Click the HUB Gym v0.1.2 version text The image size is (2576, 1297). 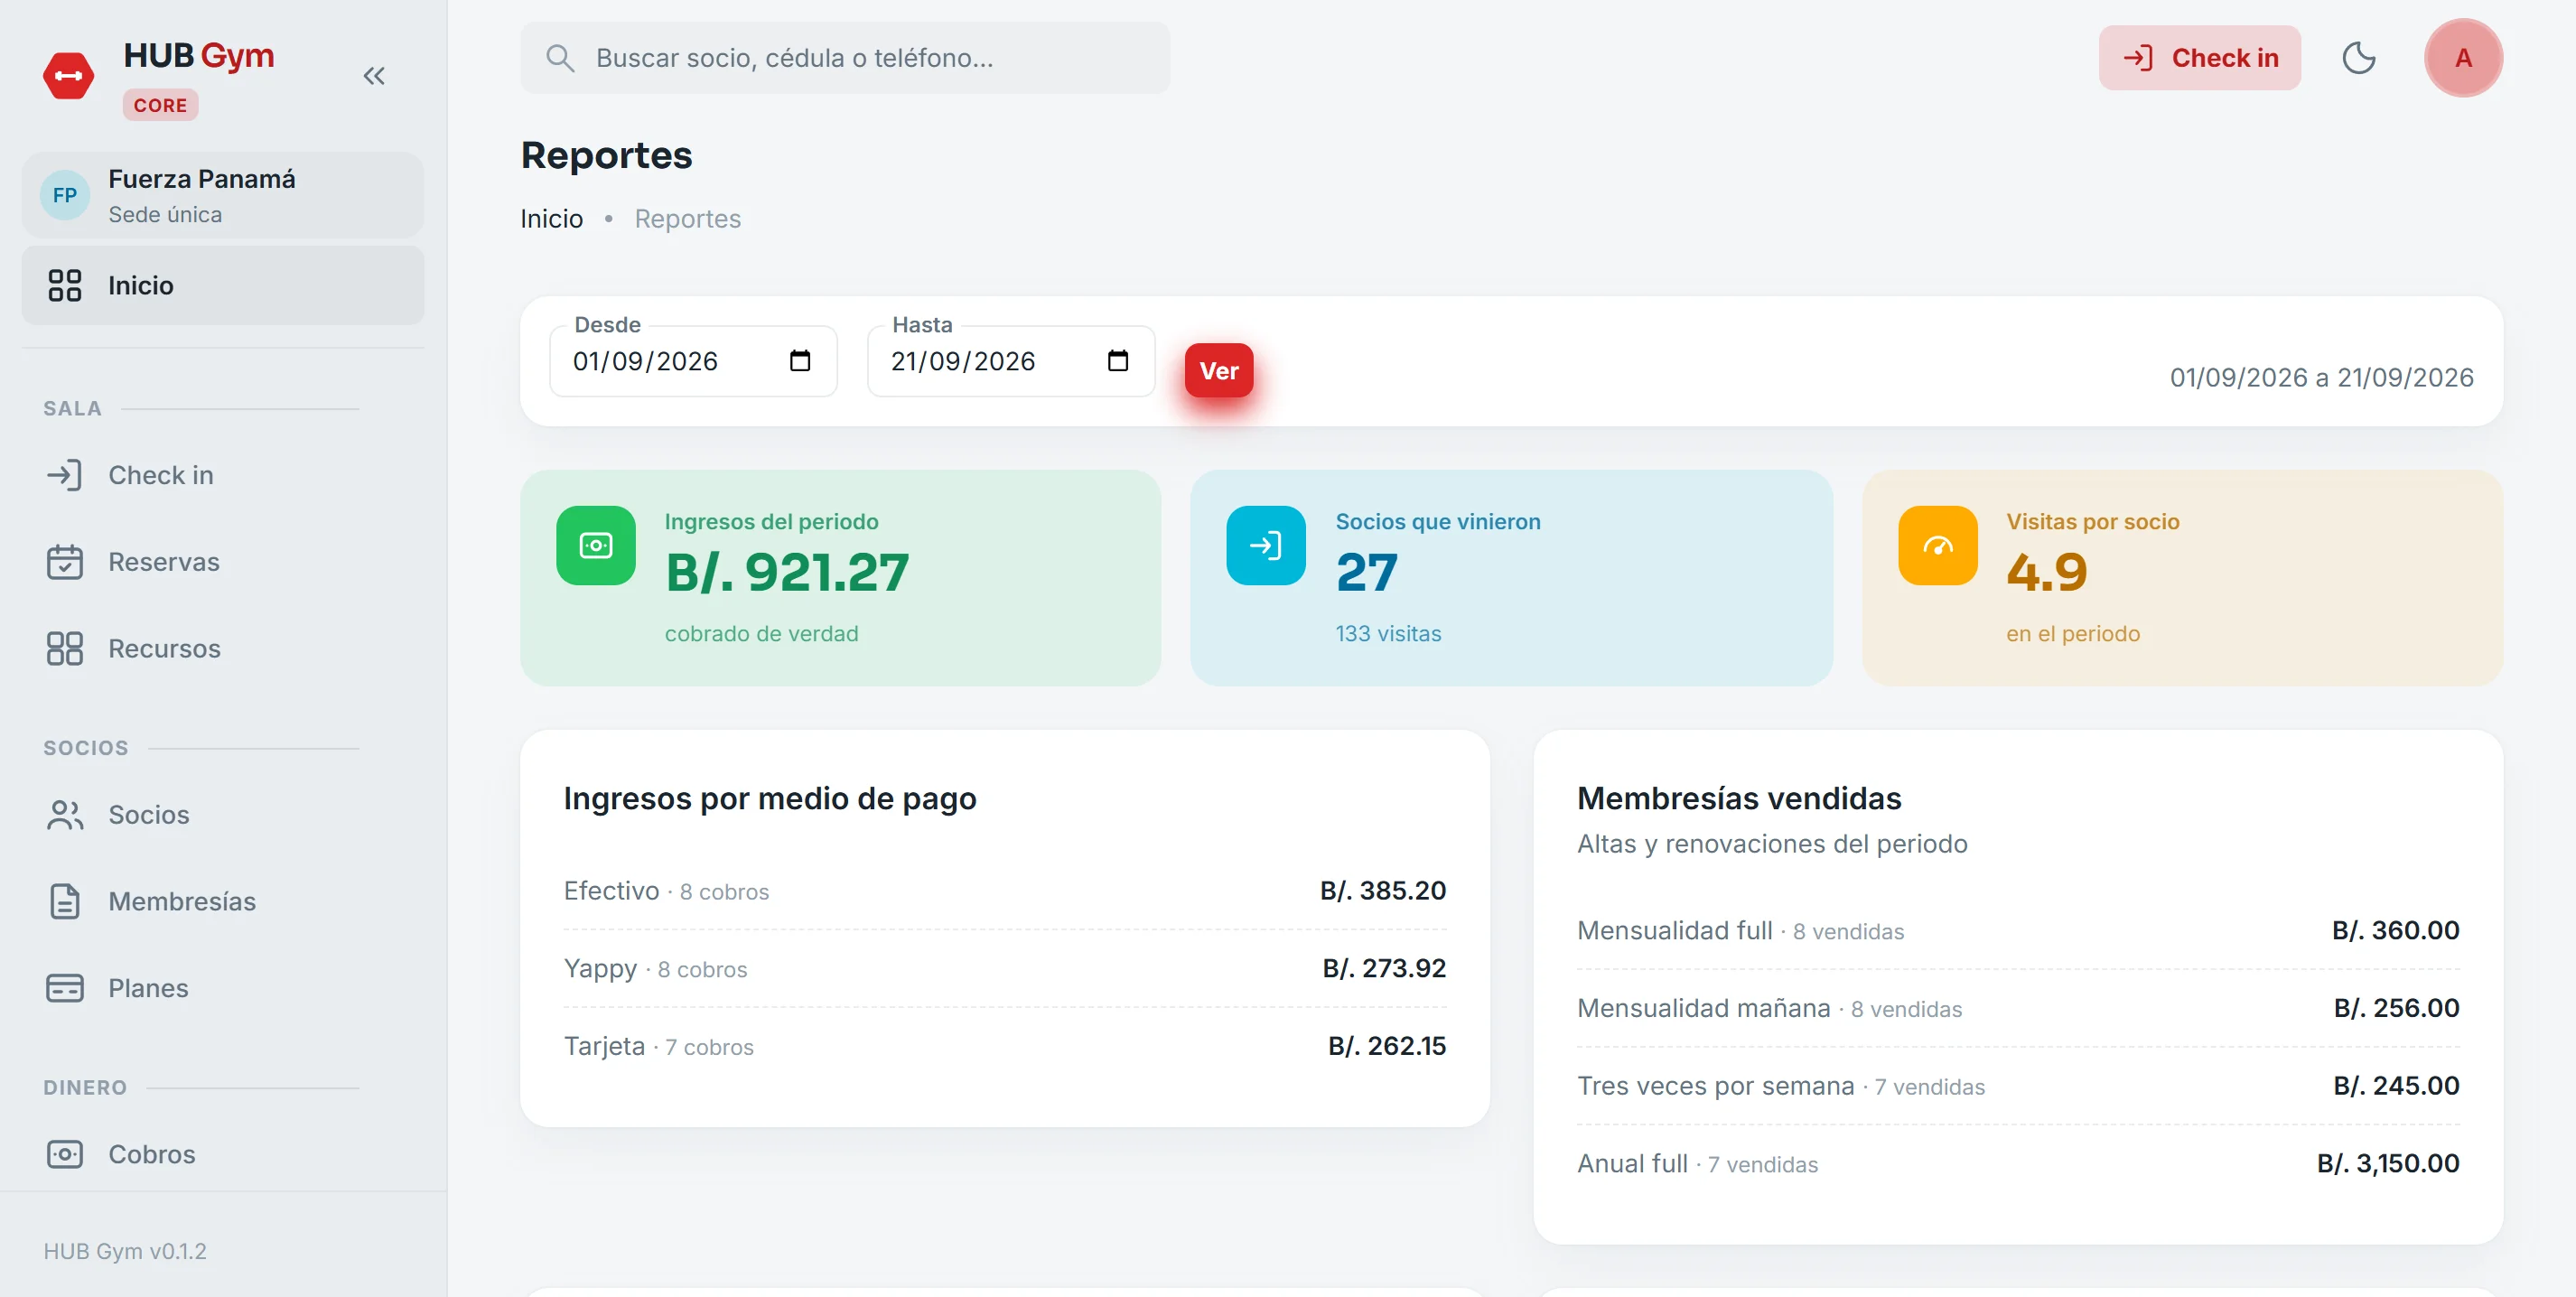coord(125,1252)
